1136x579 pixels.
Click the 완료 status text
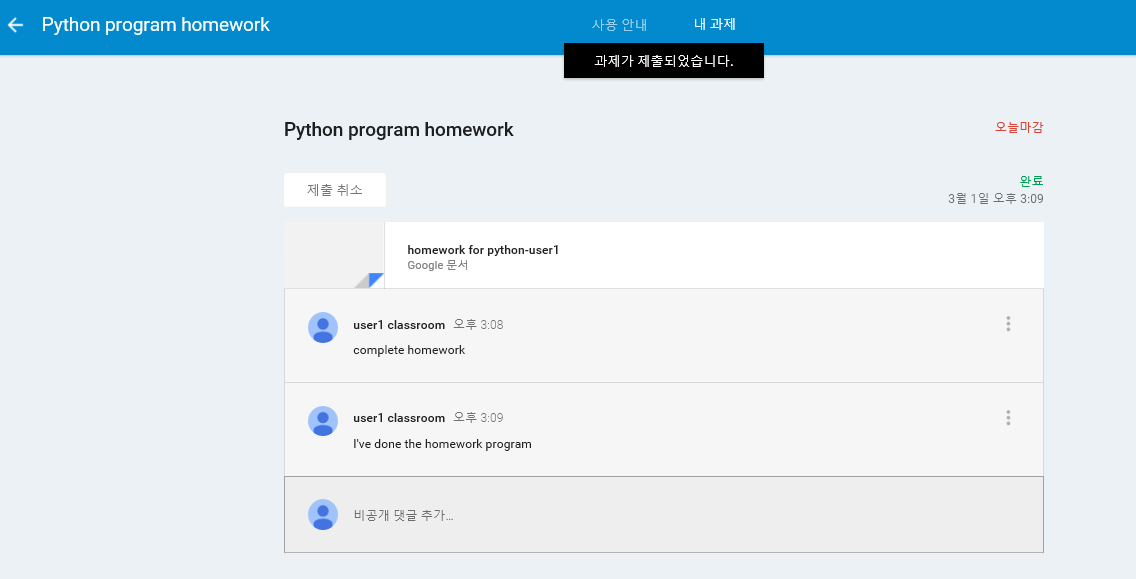(x=1031, y=181)
